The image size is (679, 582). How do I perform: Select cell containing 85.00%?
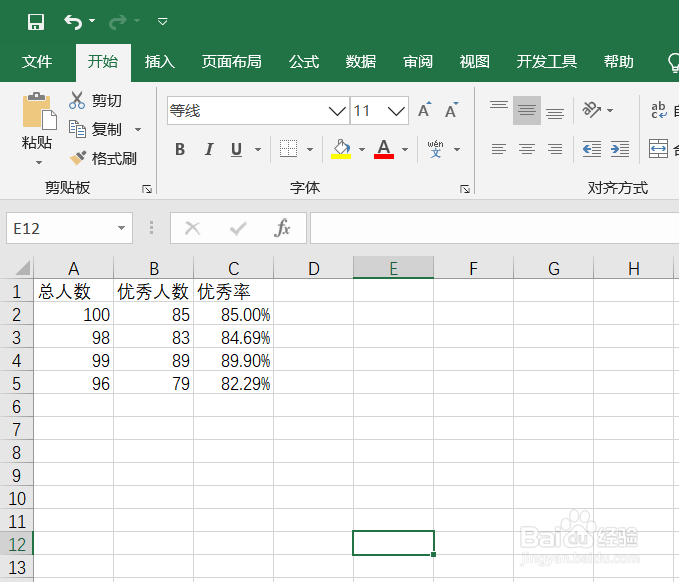(x=233, y=314)
